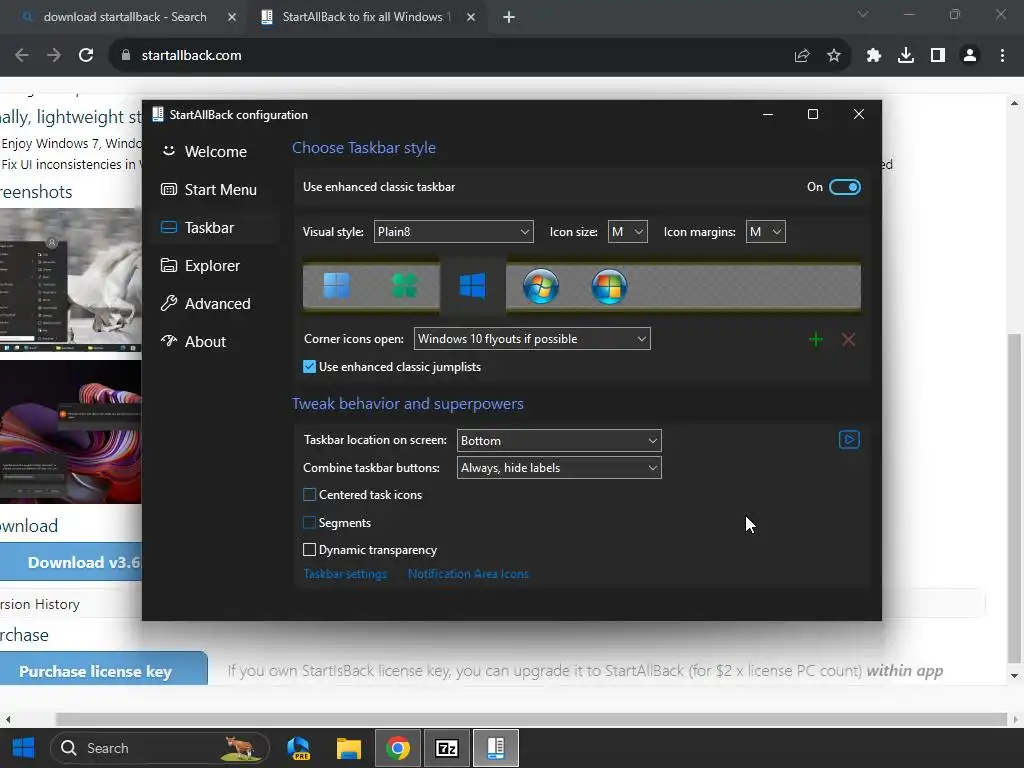The image size is (1024, 768).
Task: Click the page horizontal scrollbar
Action: pos(531,719)
